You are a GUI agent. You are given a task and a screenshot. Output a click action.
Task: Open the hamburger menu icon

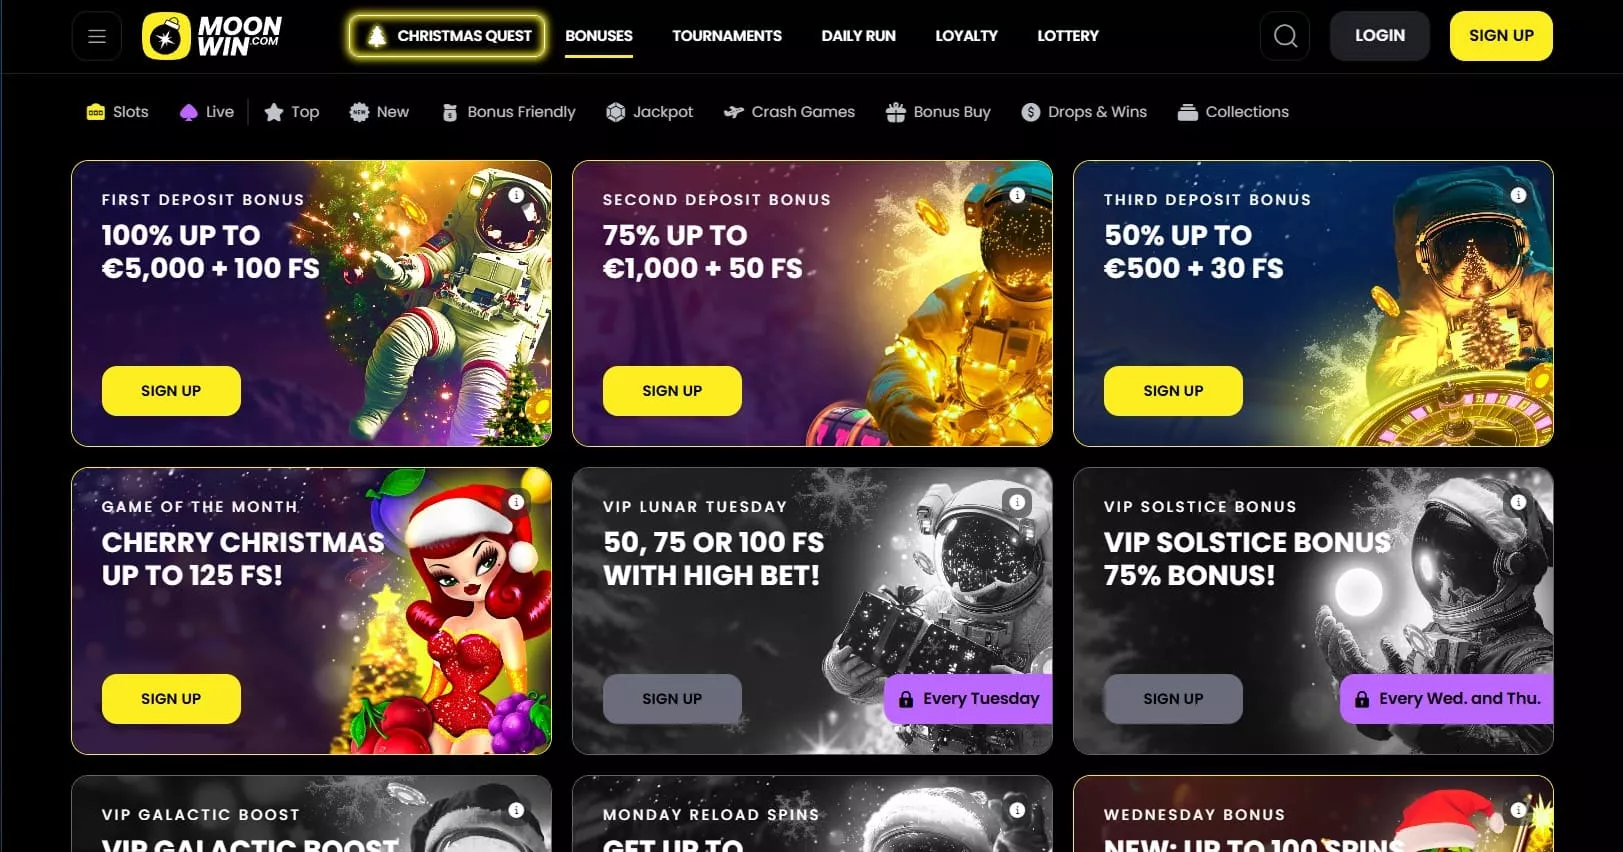pos(97,36)
